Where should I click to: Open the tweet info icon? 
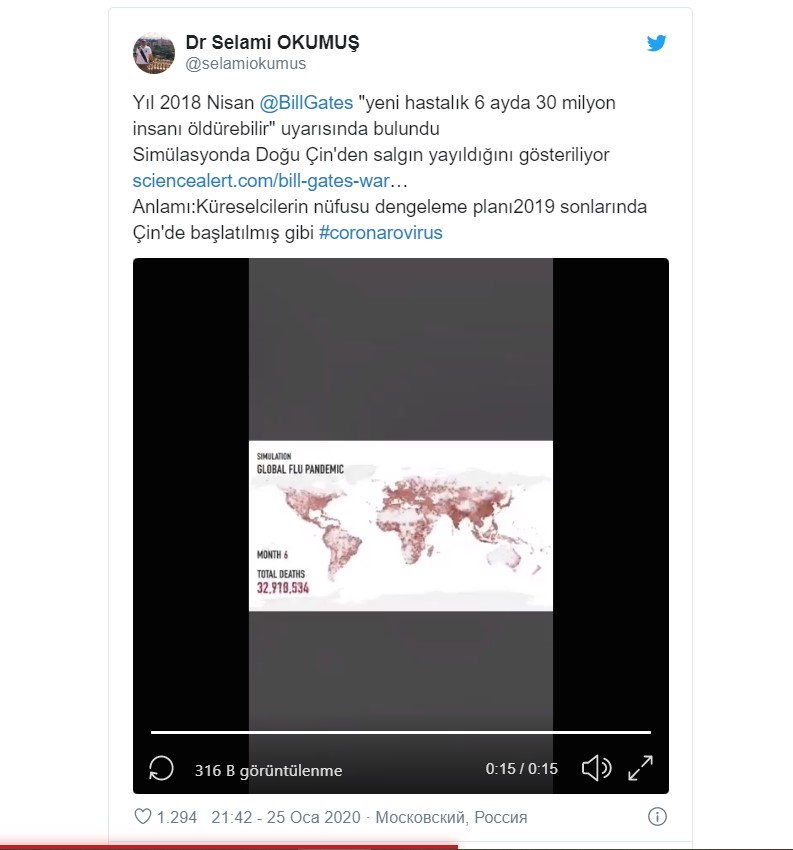(x=657, y=816)
